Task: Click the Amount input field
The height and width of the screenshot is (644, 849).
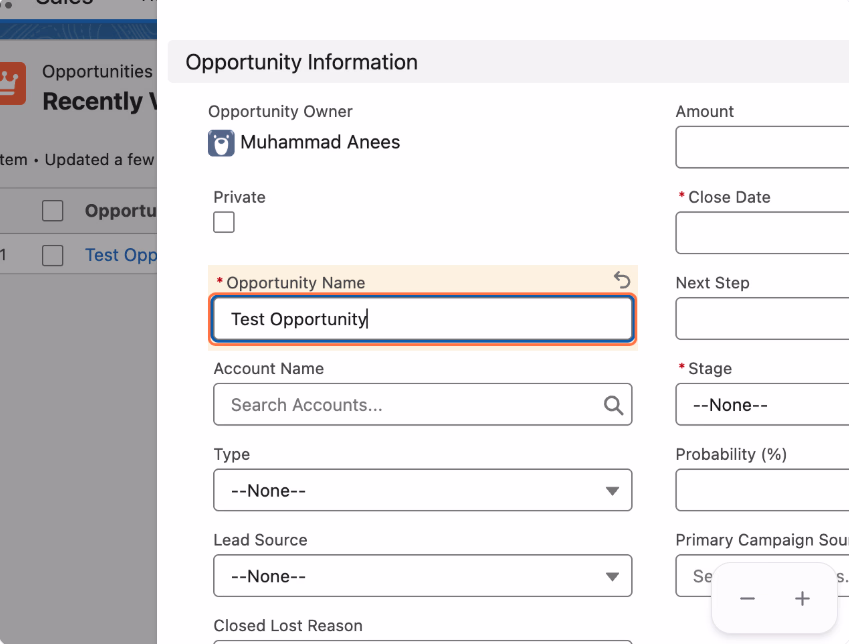Action: [x=762, y=147]
